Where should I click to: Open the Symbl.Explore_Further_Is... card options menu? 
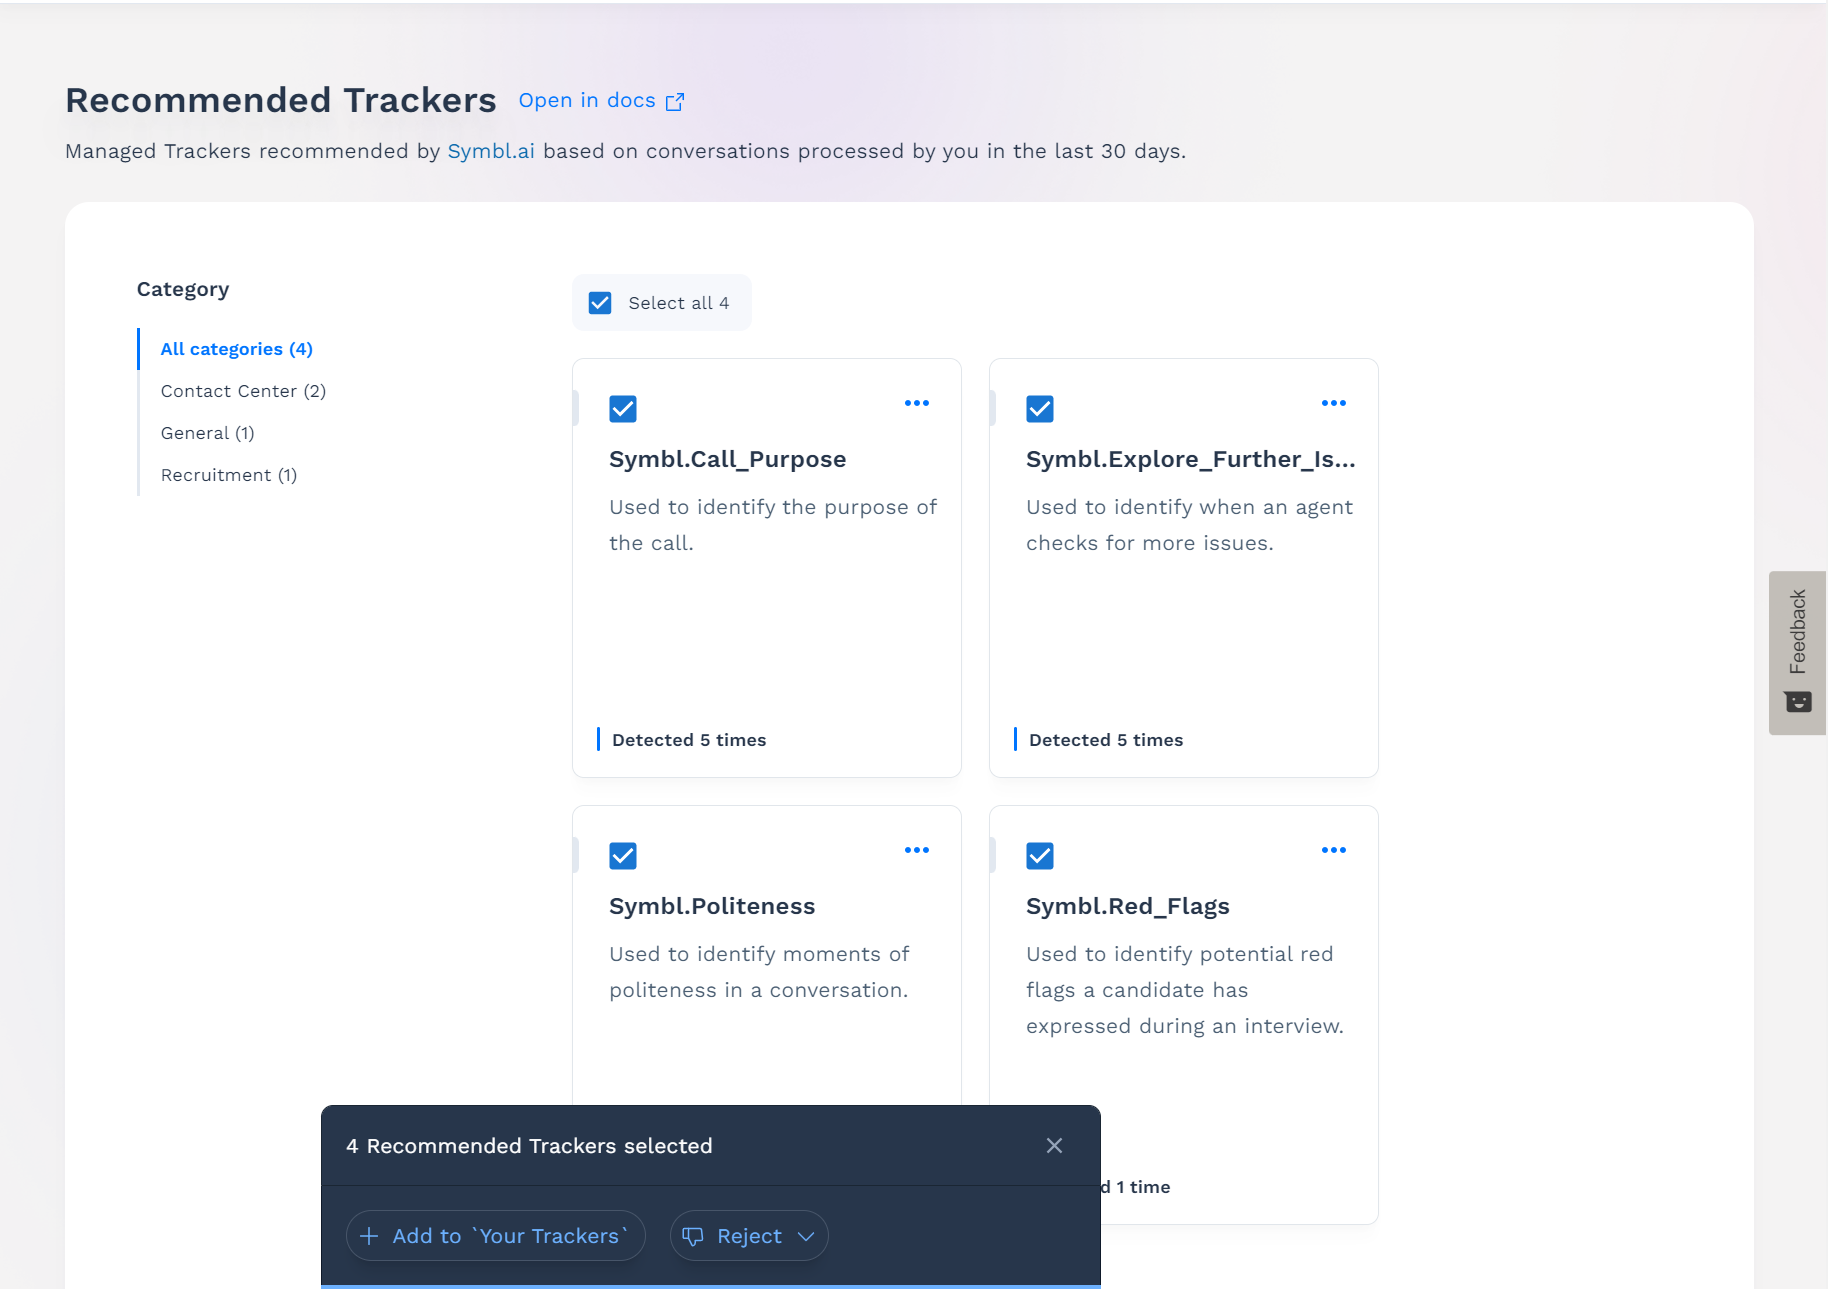click(1334, 403)
